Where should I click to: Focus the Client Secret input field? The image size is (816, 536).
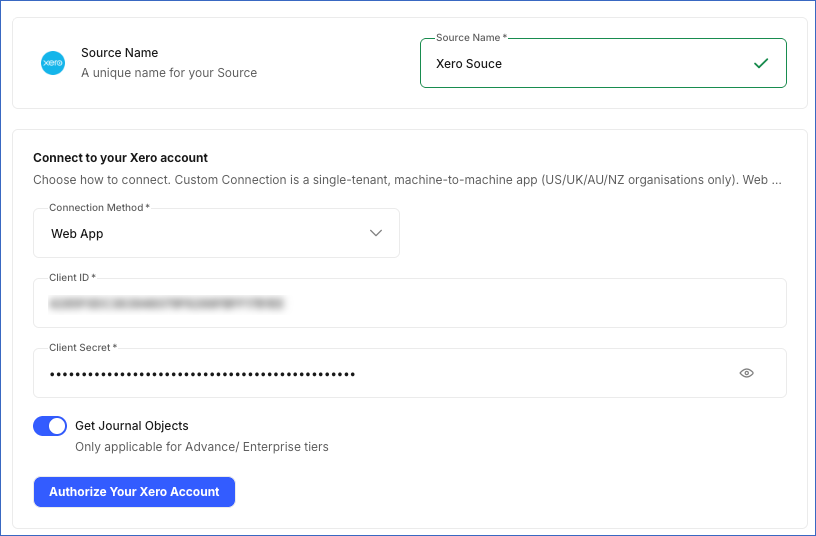[x=410, y=373]
